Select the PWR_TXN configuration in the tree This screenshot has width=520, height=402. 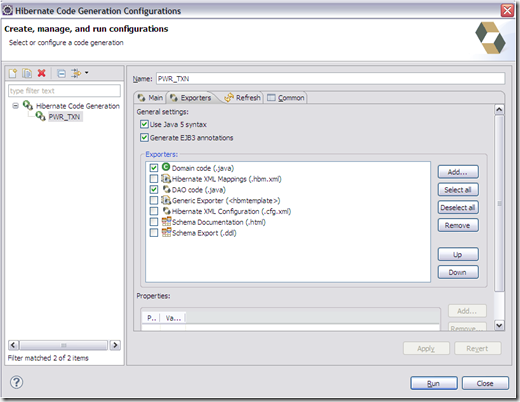coord(64,117)
